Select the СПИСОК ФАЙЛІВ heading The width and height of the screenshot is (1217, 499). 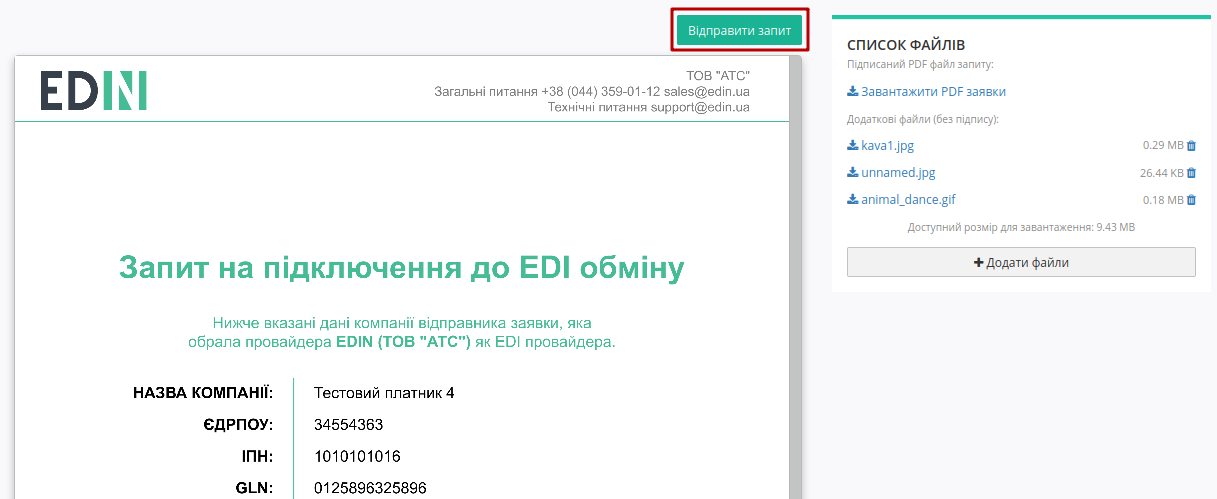click(905, 45)
